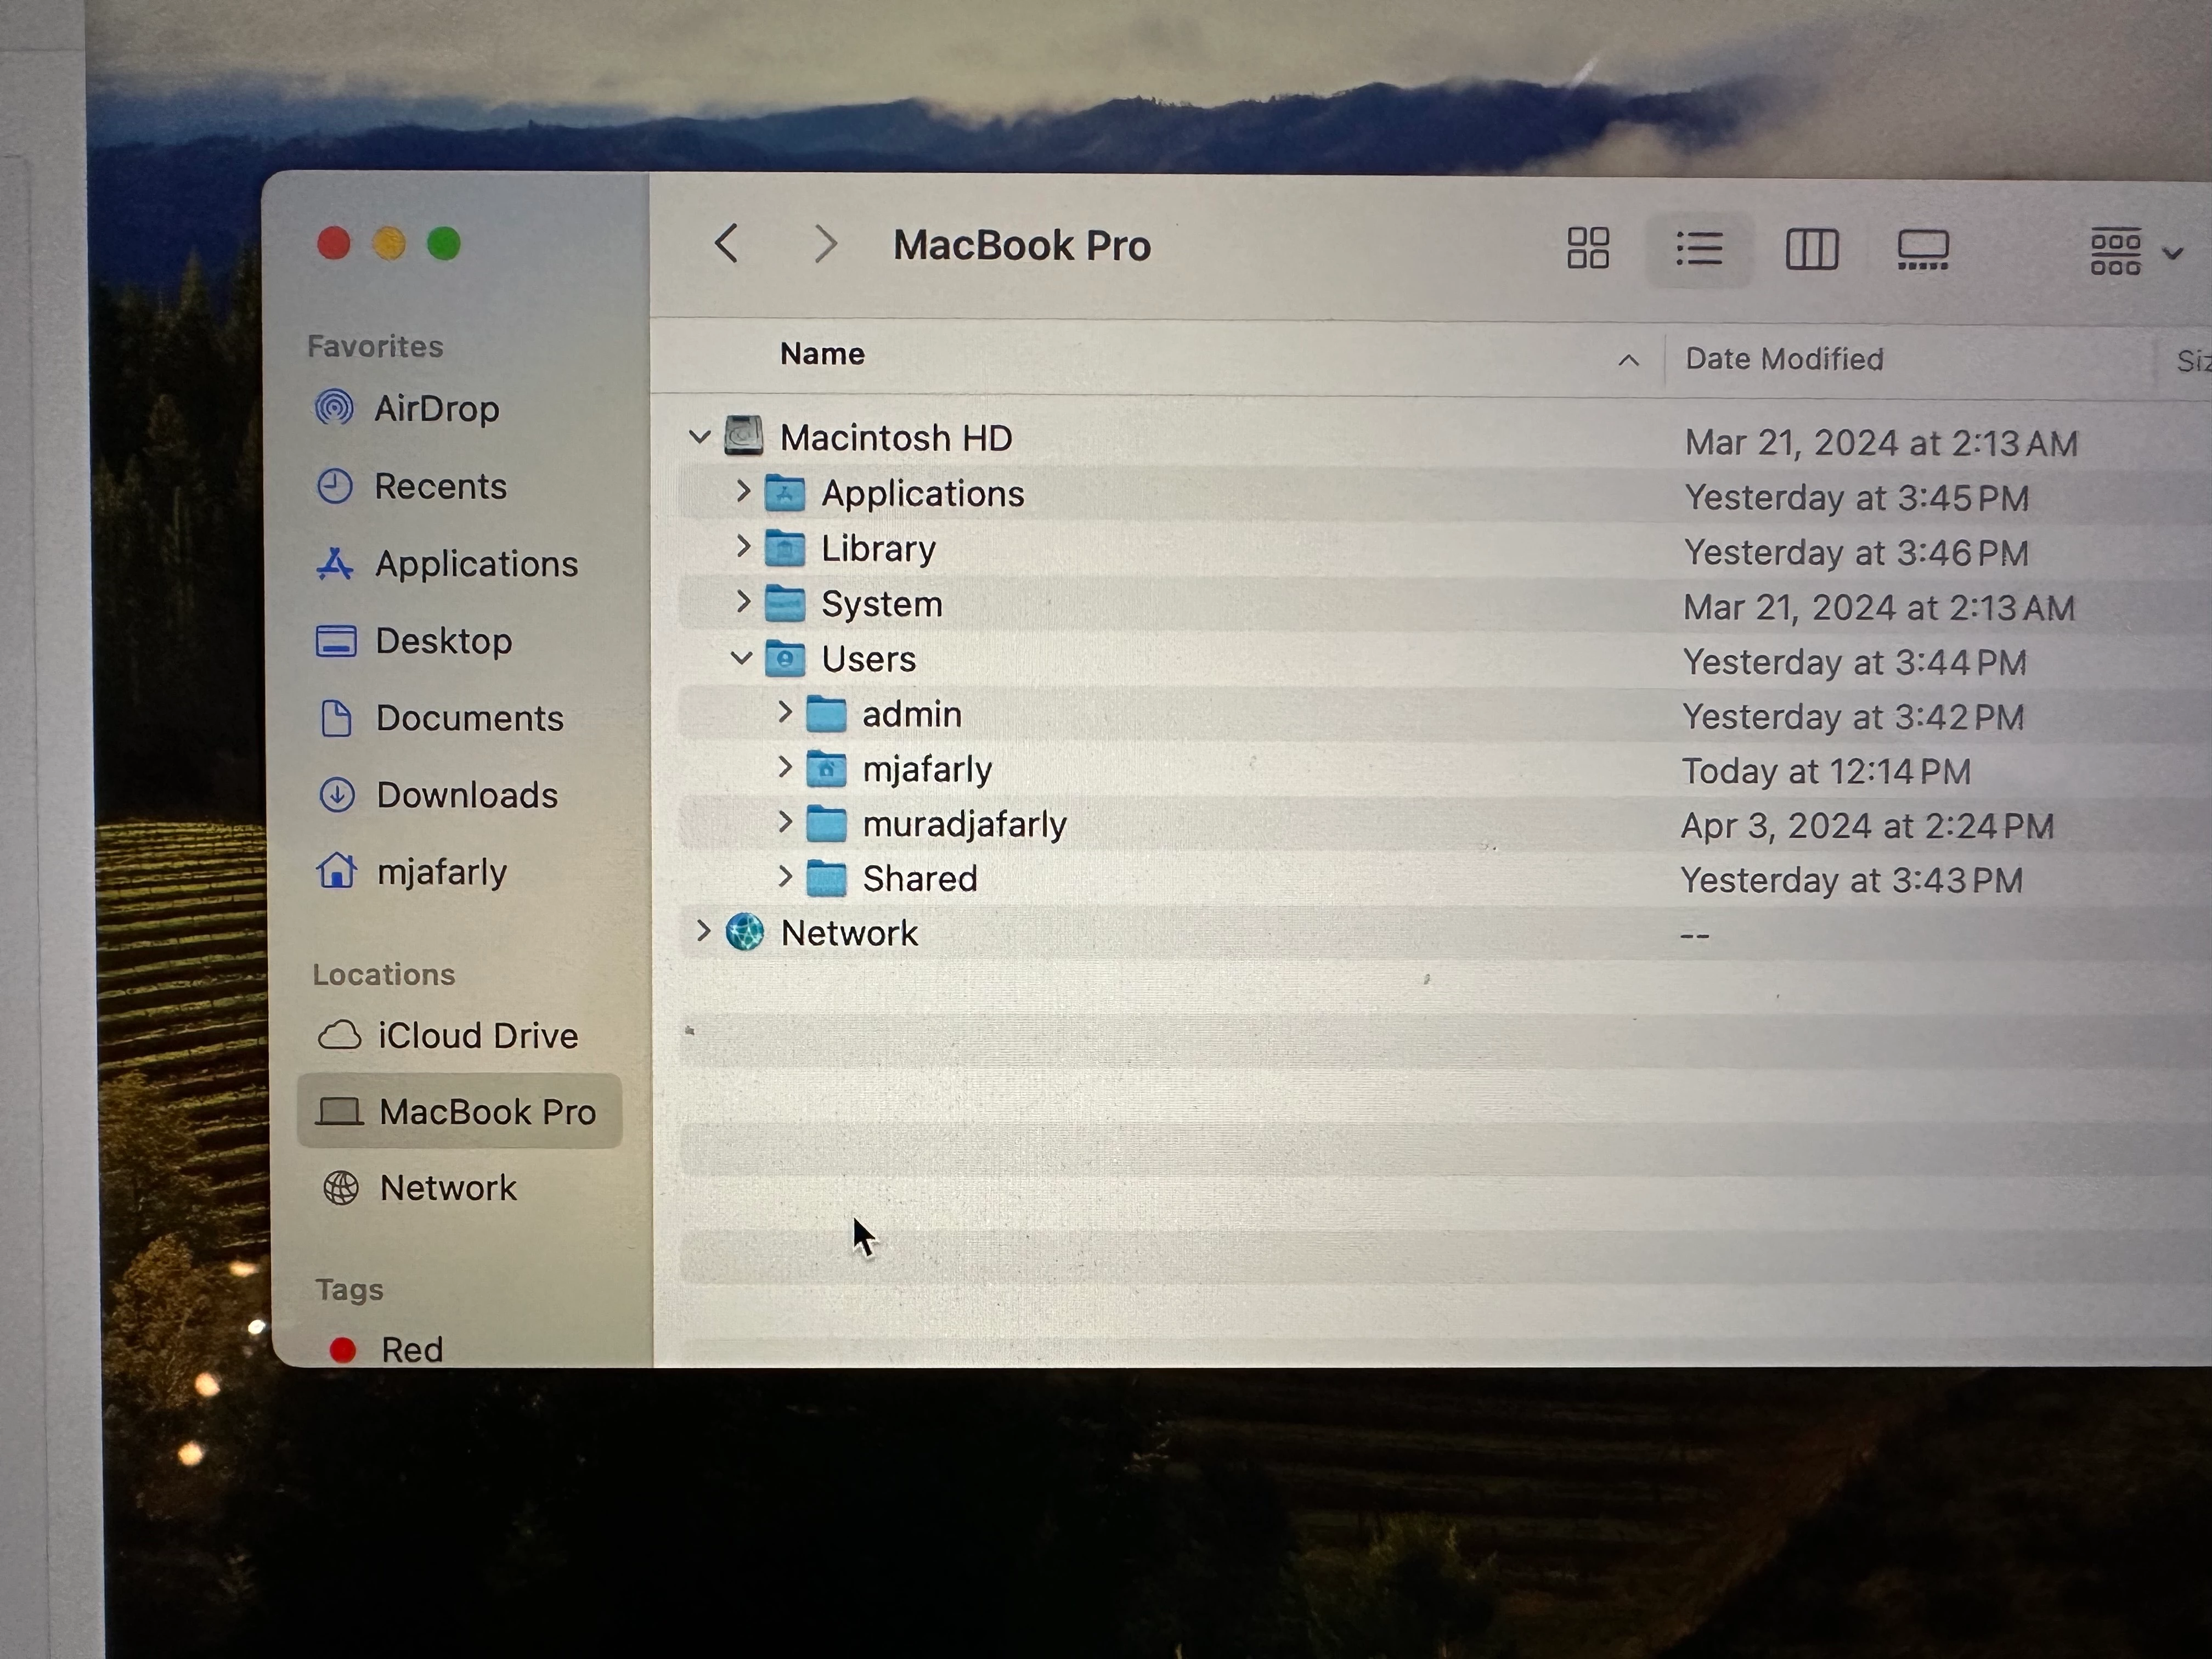
Task: Select the Users folder icon
Action: [785, 658]
